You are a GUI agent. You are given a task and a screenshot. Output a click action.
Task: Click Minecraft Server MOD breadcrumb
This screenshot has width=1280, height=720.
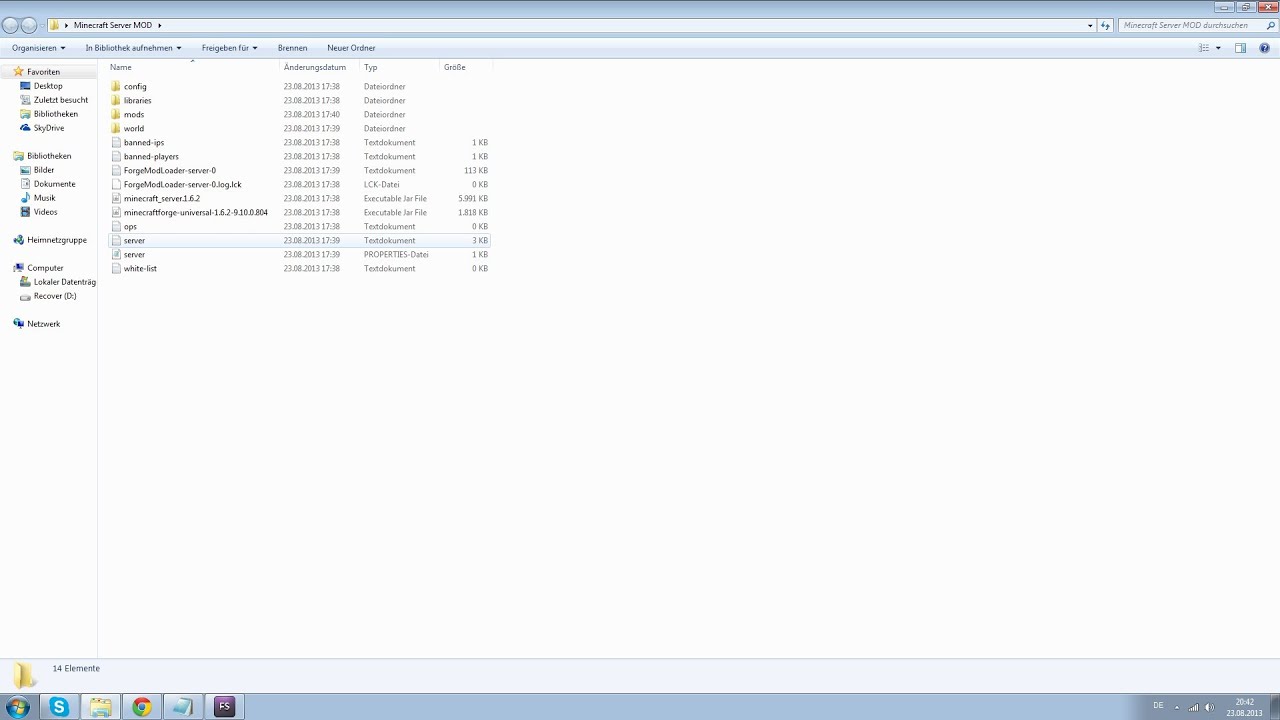pyautogui.click(x=113, y=25)
